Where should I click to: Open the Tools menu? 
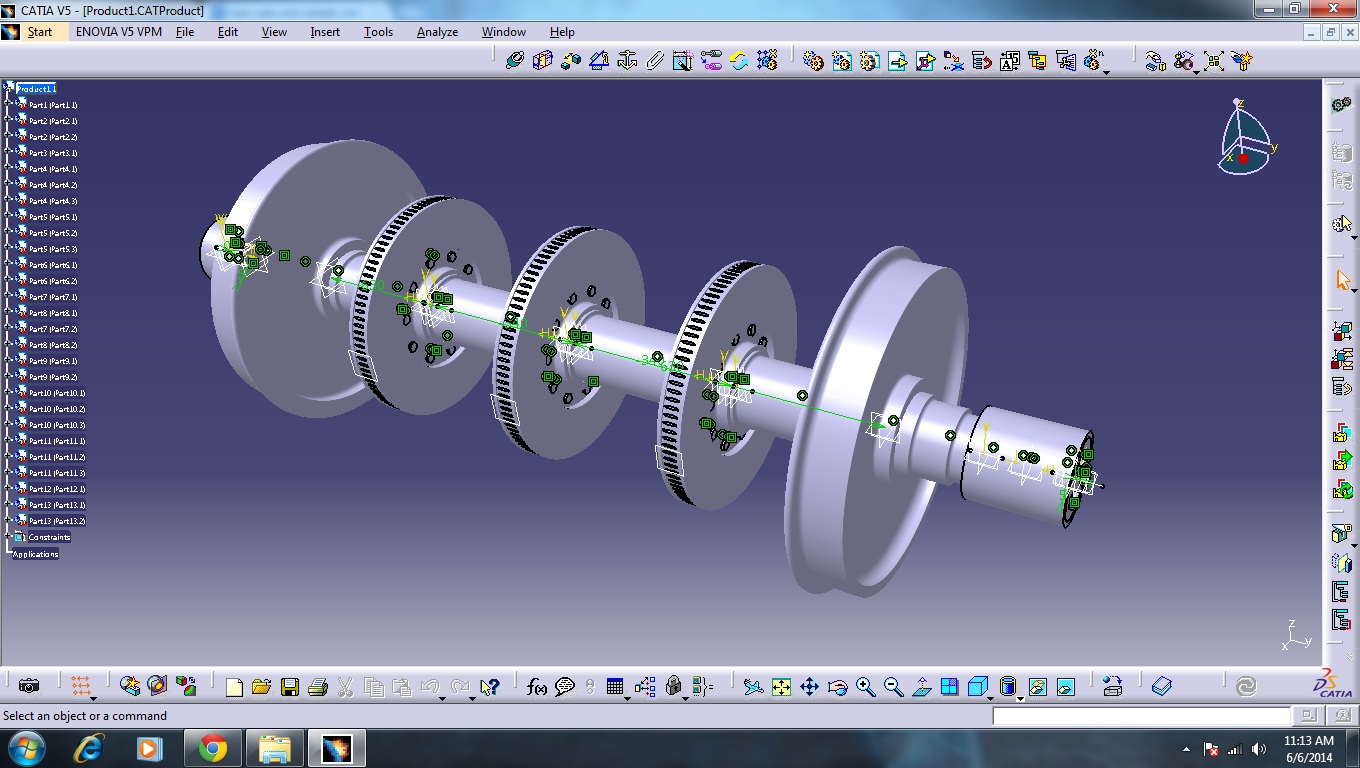(x=378, y=32)
